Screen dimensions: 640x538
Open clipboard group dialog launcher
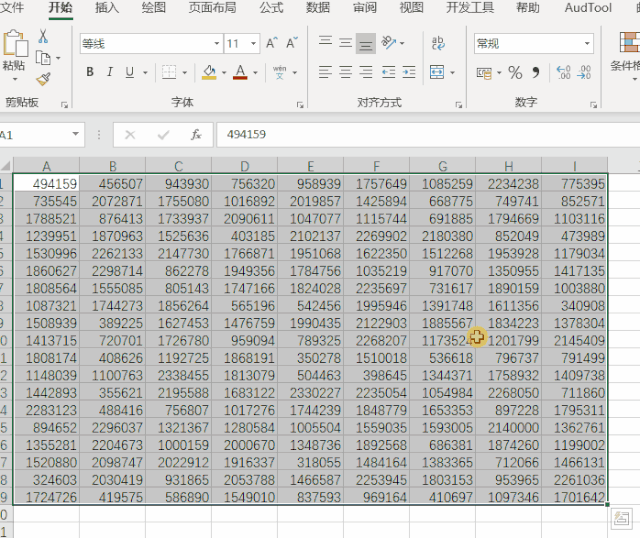(x=64, y=105)
